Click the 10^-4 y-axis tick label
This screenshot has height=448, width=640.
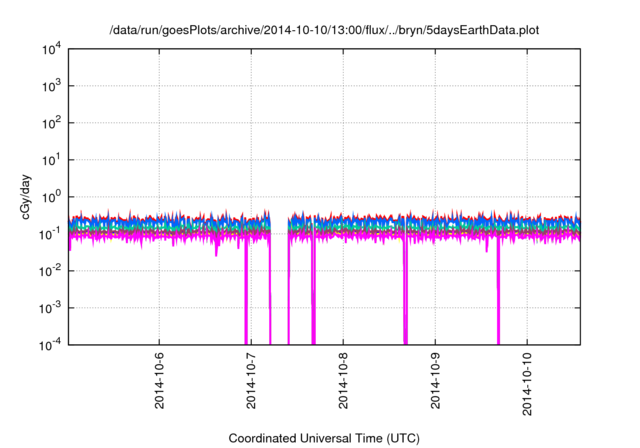[x=50, y=345]
